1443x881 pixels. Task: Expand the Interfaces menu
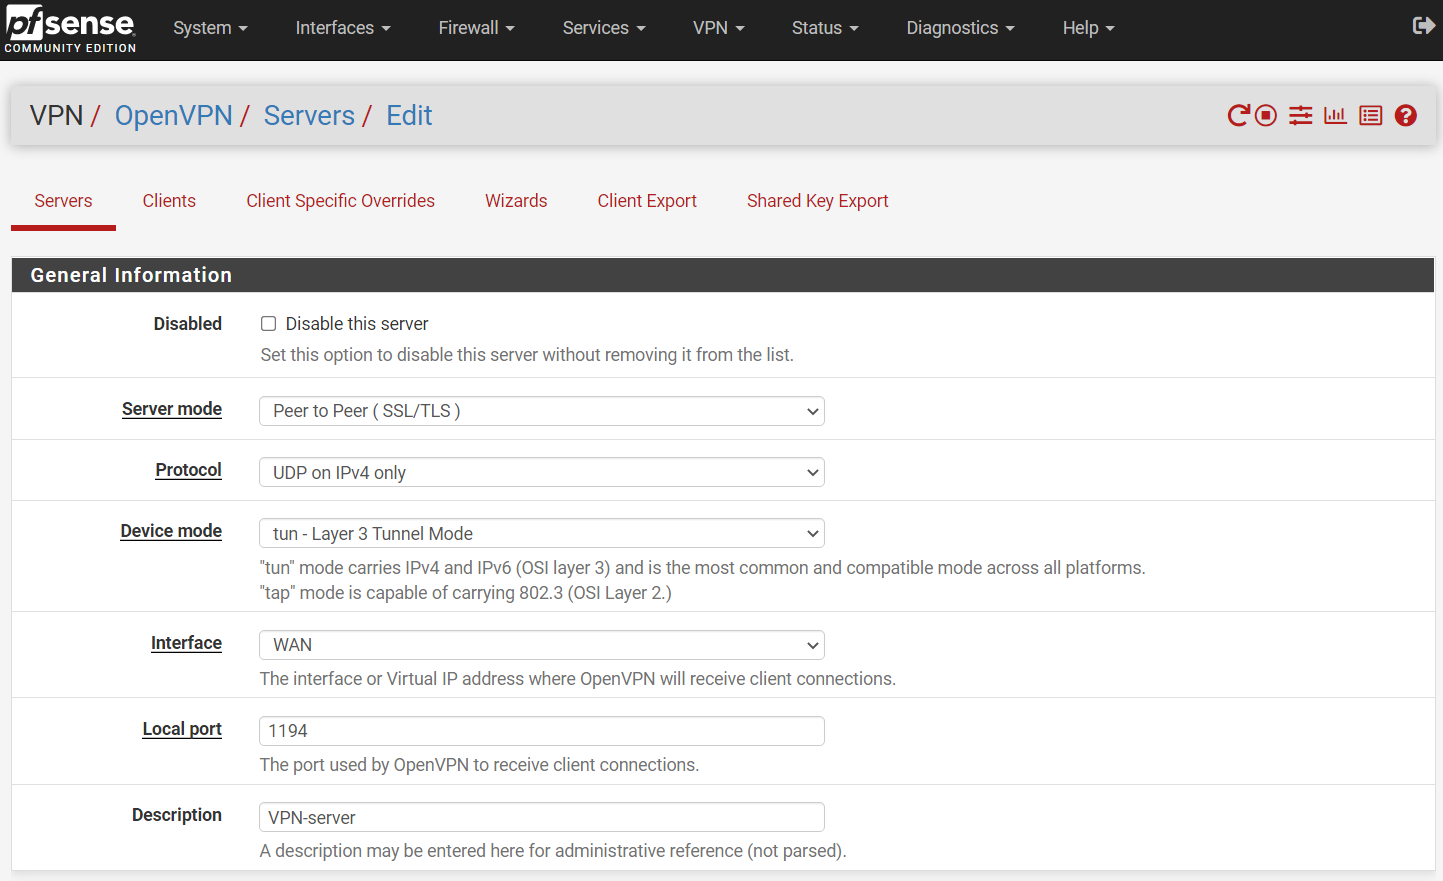(343, 28)
